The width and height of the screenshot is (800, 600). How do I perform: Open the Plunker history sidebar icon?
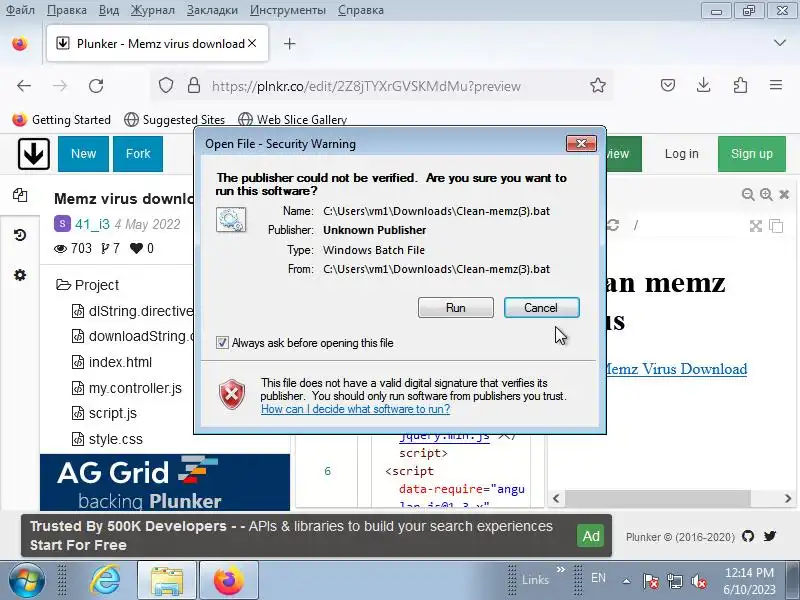[x=20, y=235]
